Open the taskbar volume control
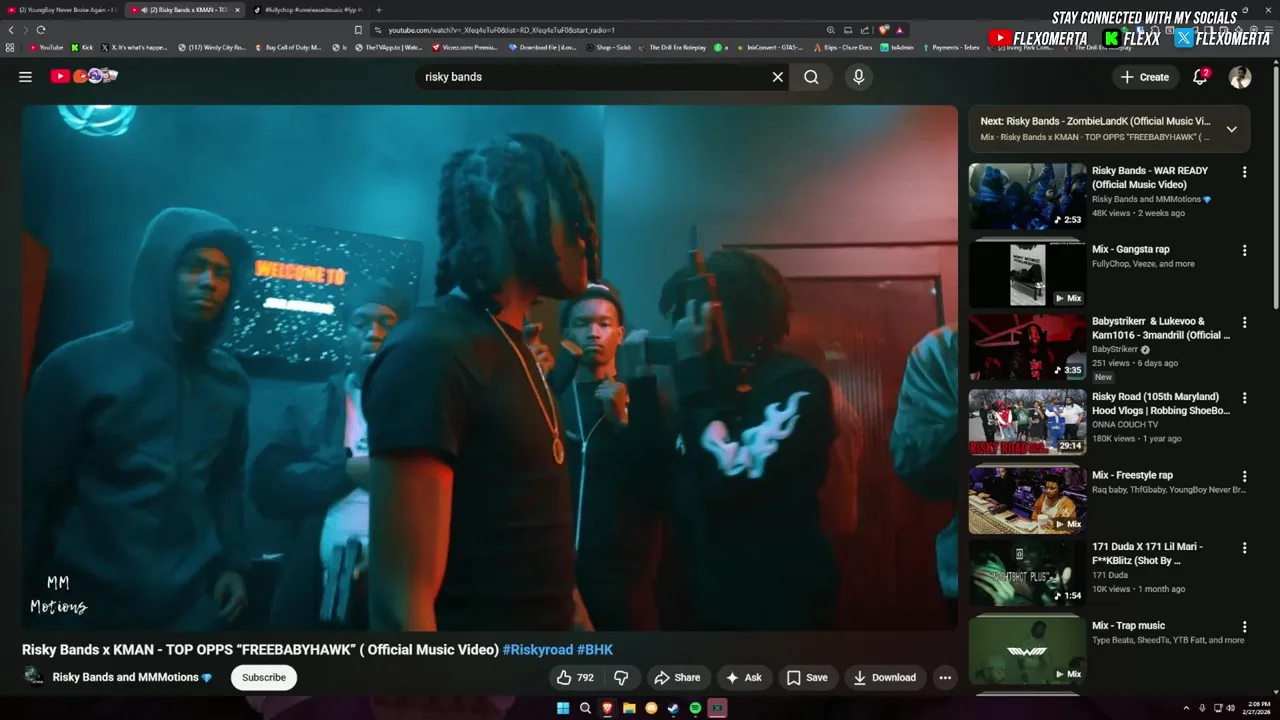Viewport: 1280px width, 720px height. click(1231, 708)
